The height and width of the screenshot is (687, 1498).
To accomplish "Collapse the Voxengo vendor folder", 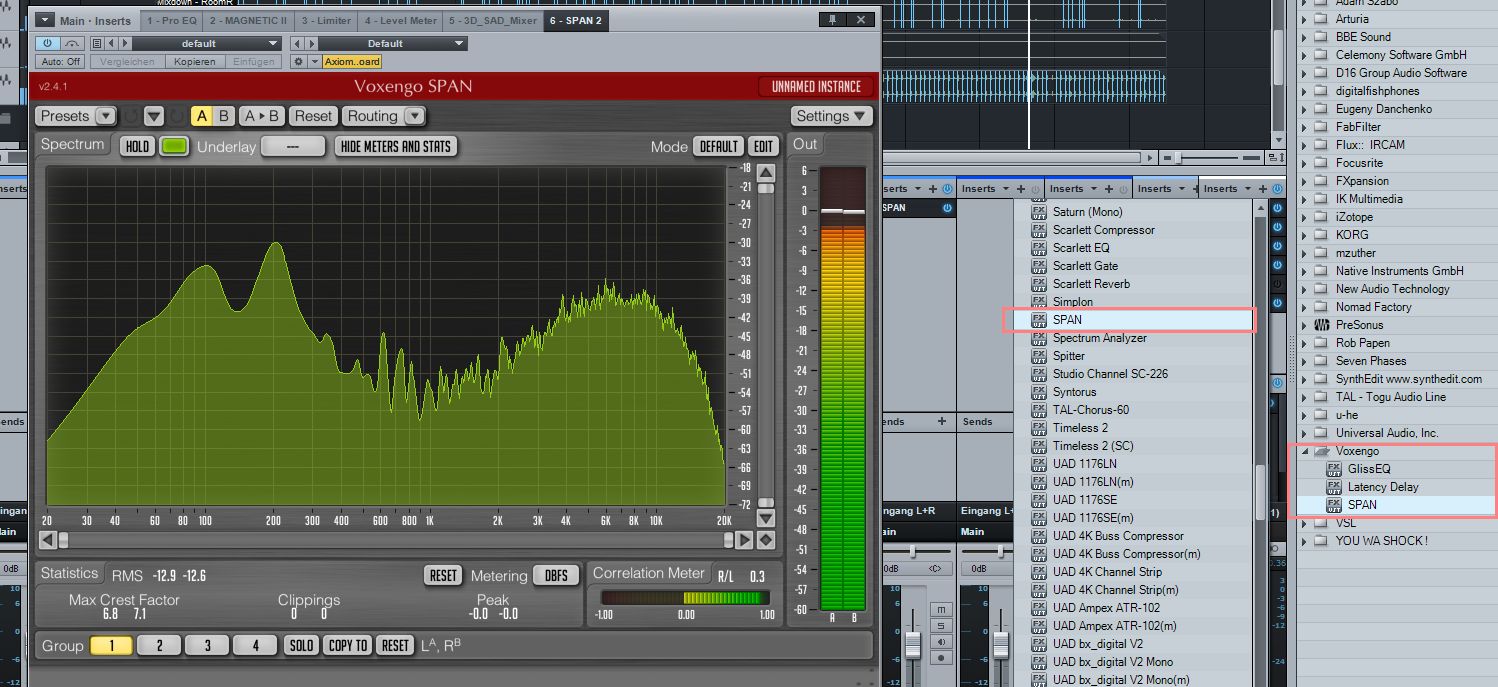I will pos(1304,451).
